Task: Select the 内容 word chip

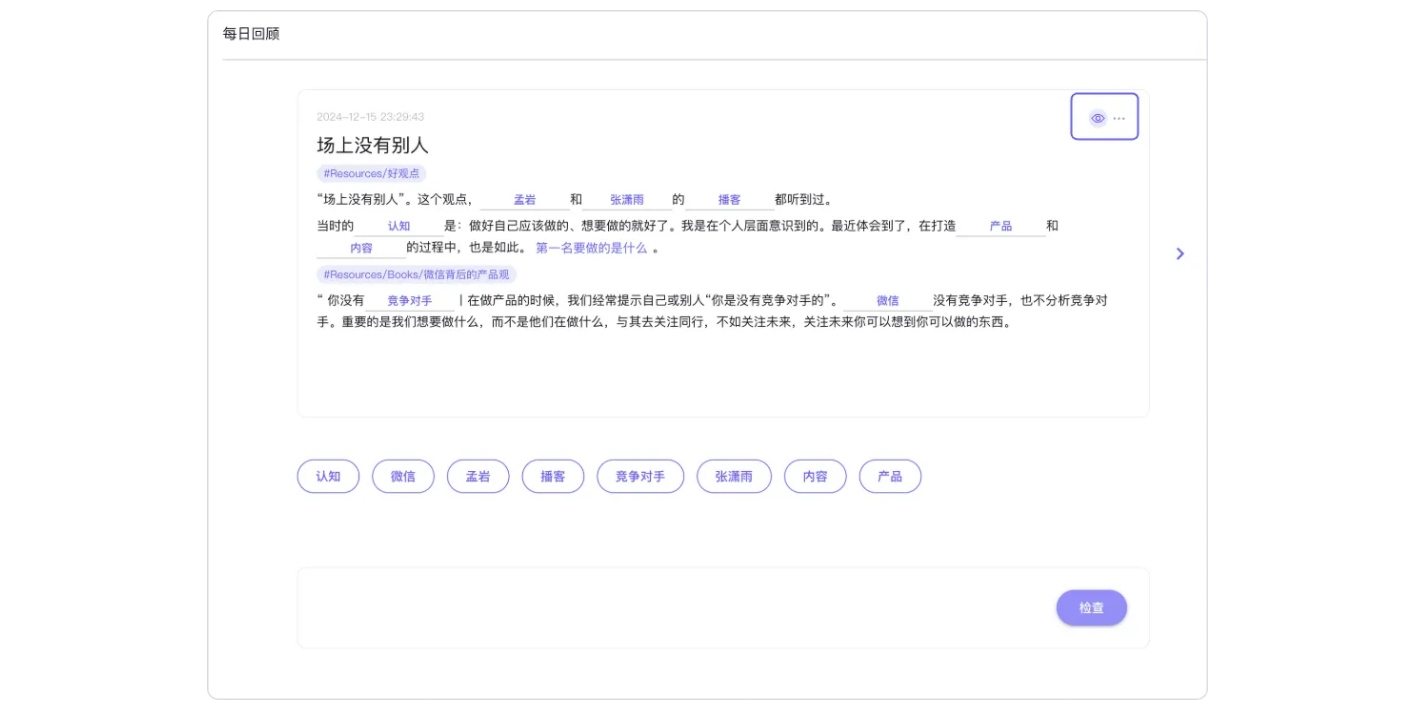Action: 815,476
